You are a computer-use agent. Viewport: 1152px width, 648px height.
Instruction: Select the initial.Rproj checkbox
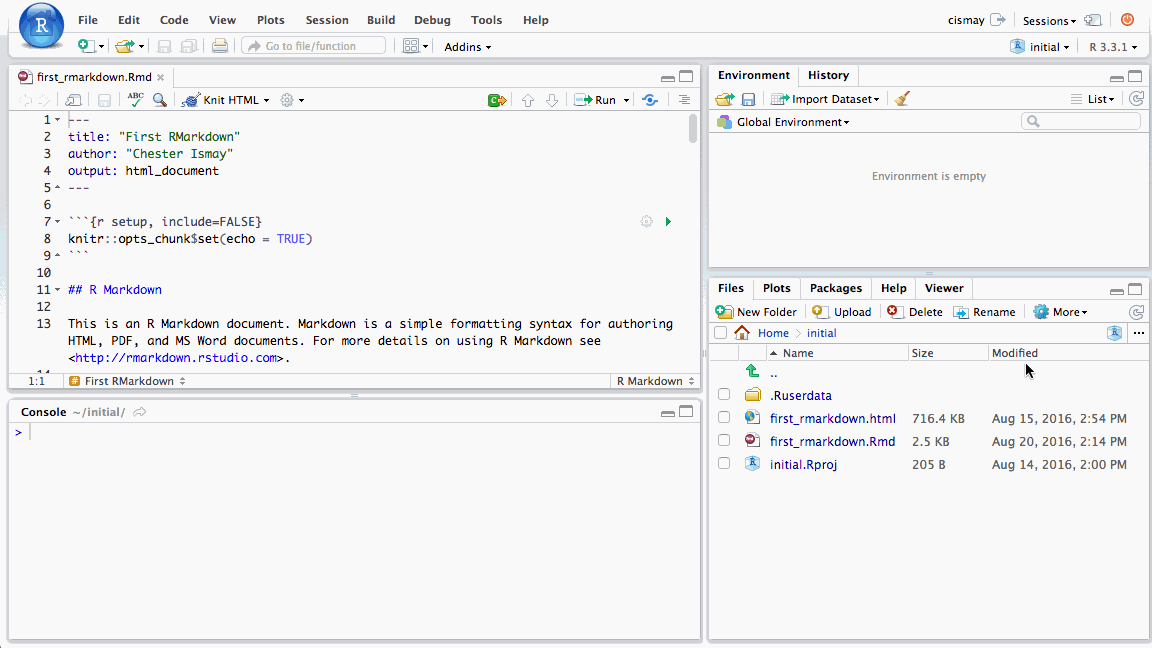(x=724, y=464)
